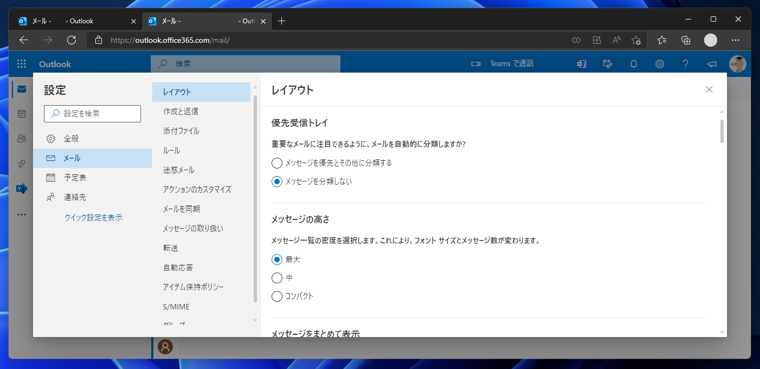Close the settings dialog with X
This screenshot has width=760, height=369.
pyautogui.click(x=709, y=90)
